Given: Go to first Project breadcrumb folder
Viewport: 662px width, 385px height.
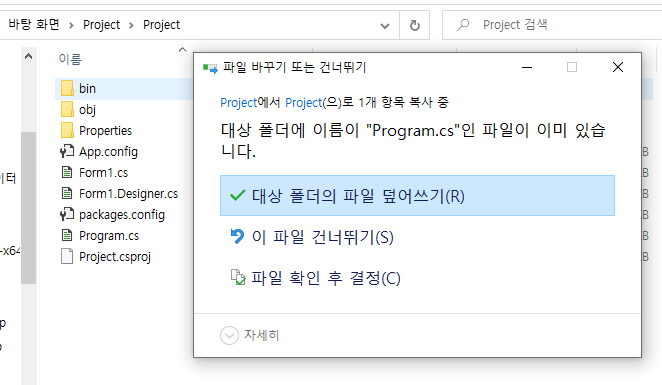Looking at the screenshot, I should coord(101,25).
